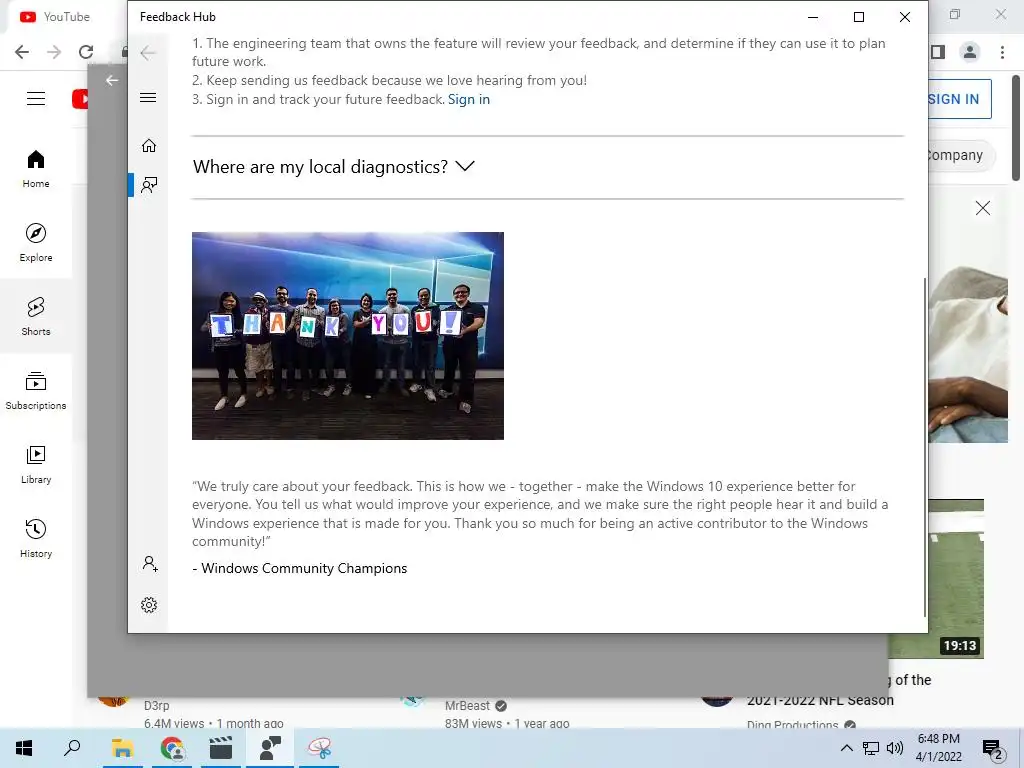The width and height of the screenshot is (1024, 768).
Task: Click the MrBeast channel name
Action: [x=467, y=706]
